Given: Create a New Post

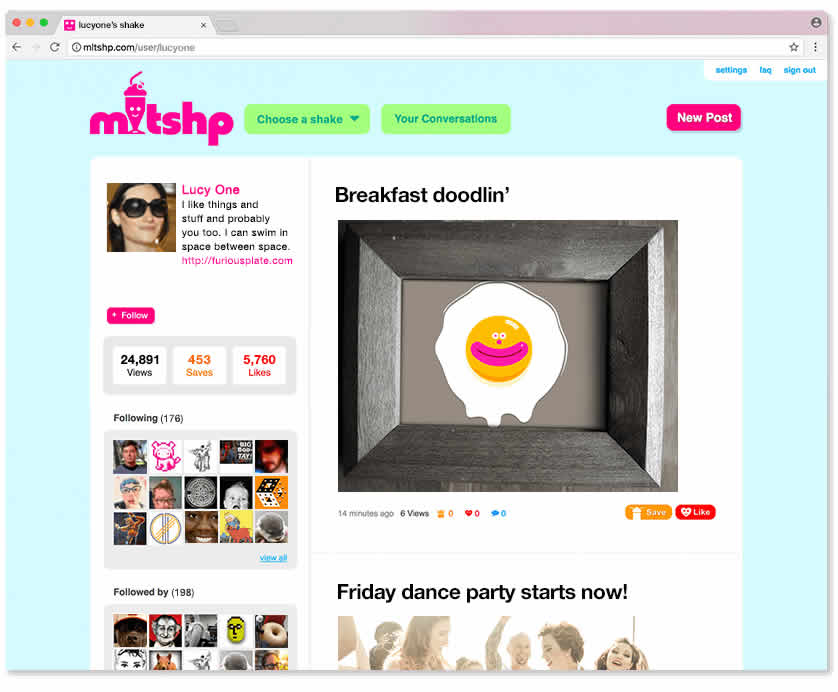Looking at the screenshot, I should pos(704,118).
